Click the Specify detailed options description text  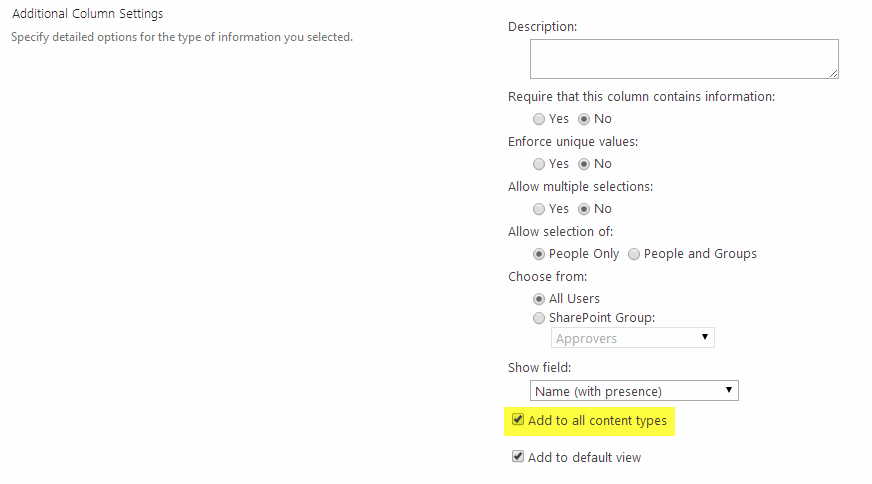tap(181, 38)
